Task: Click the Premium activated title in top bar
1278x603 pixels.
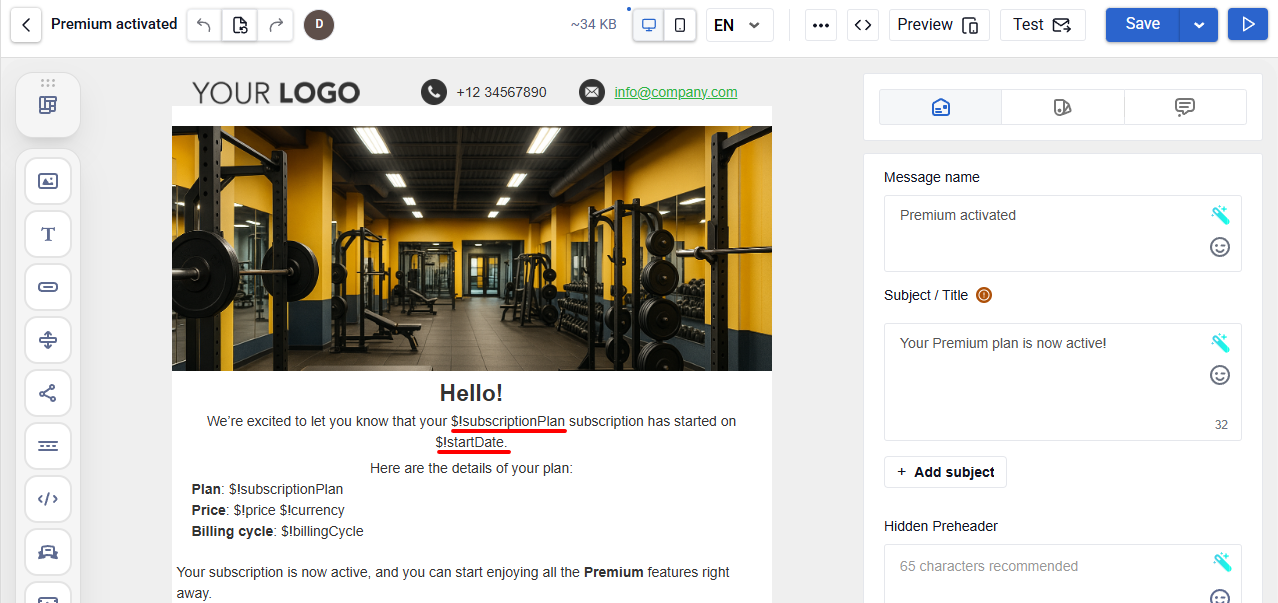Action: coord(114,24)
